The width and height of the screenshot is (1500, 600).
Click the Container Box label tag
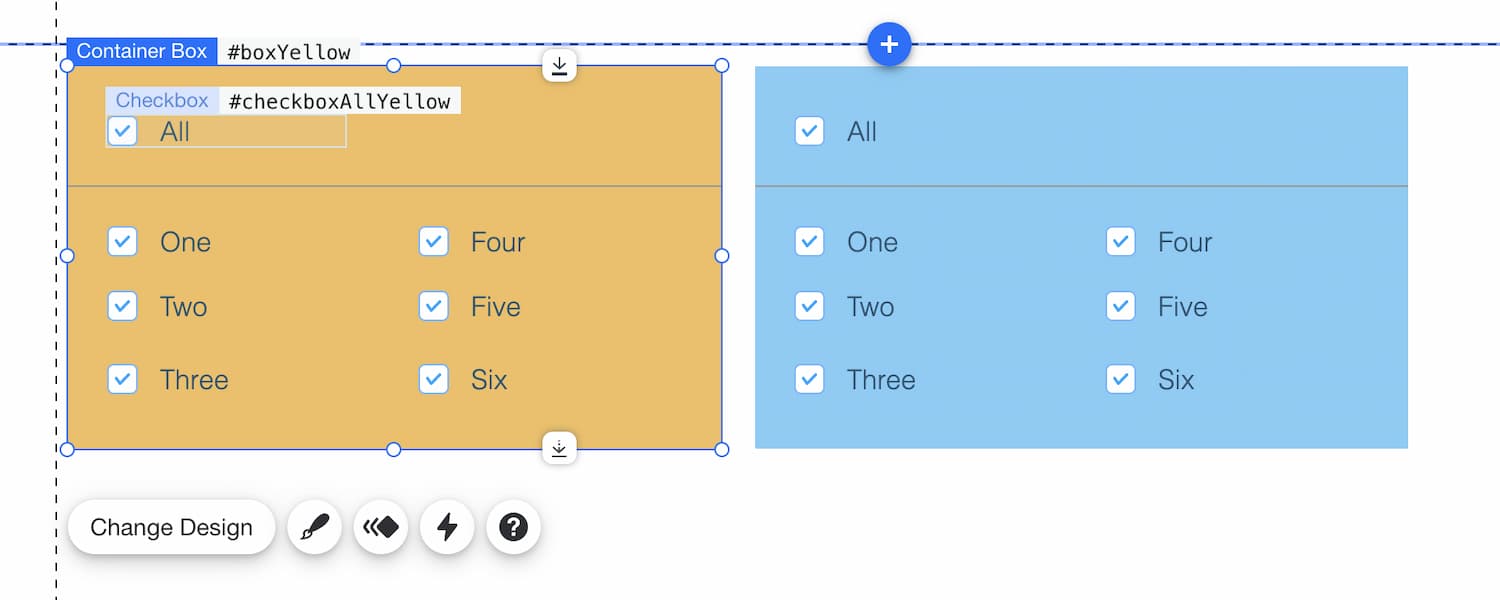point(142,50)
